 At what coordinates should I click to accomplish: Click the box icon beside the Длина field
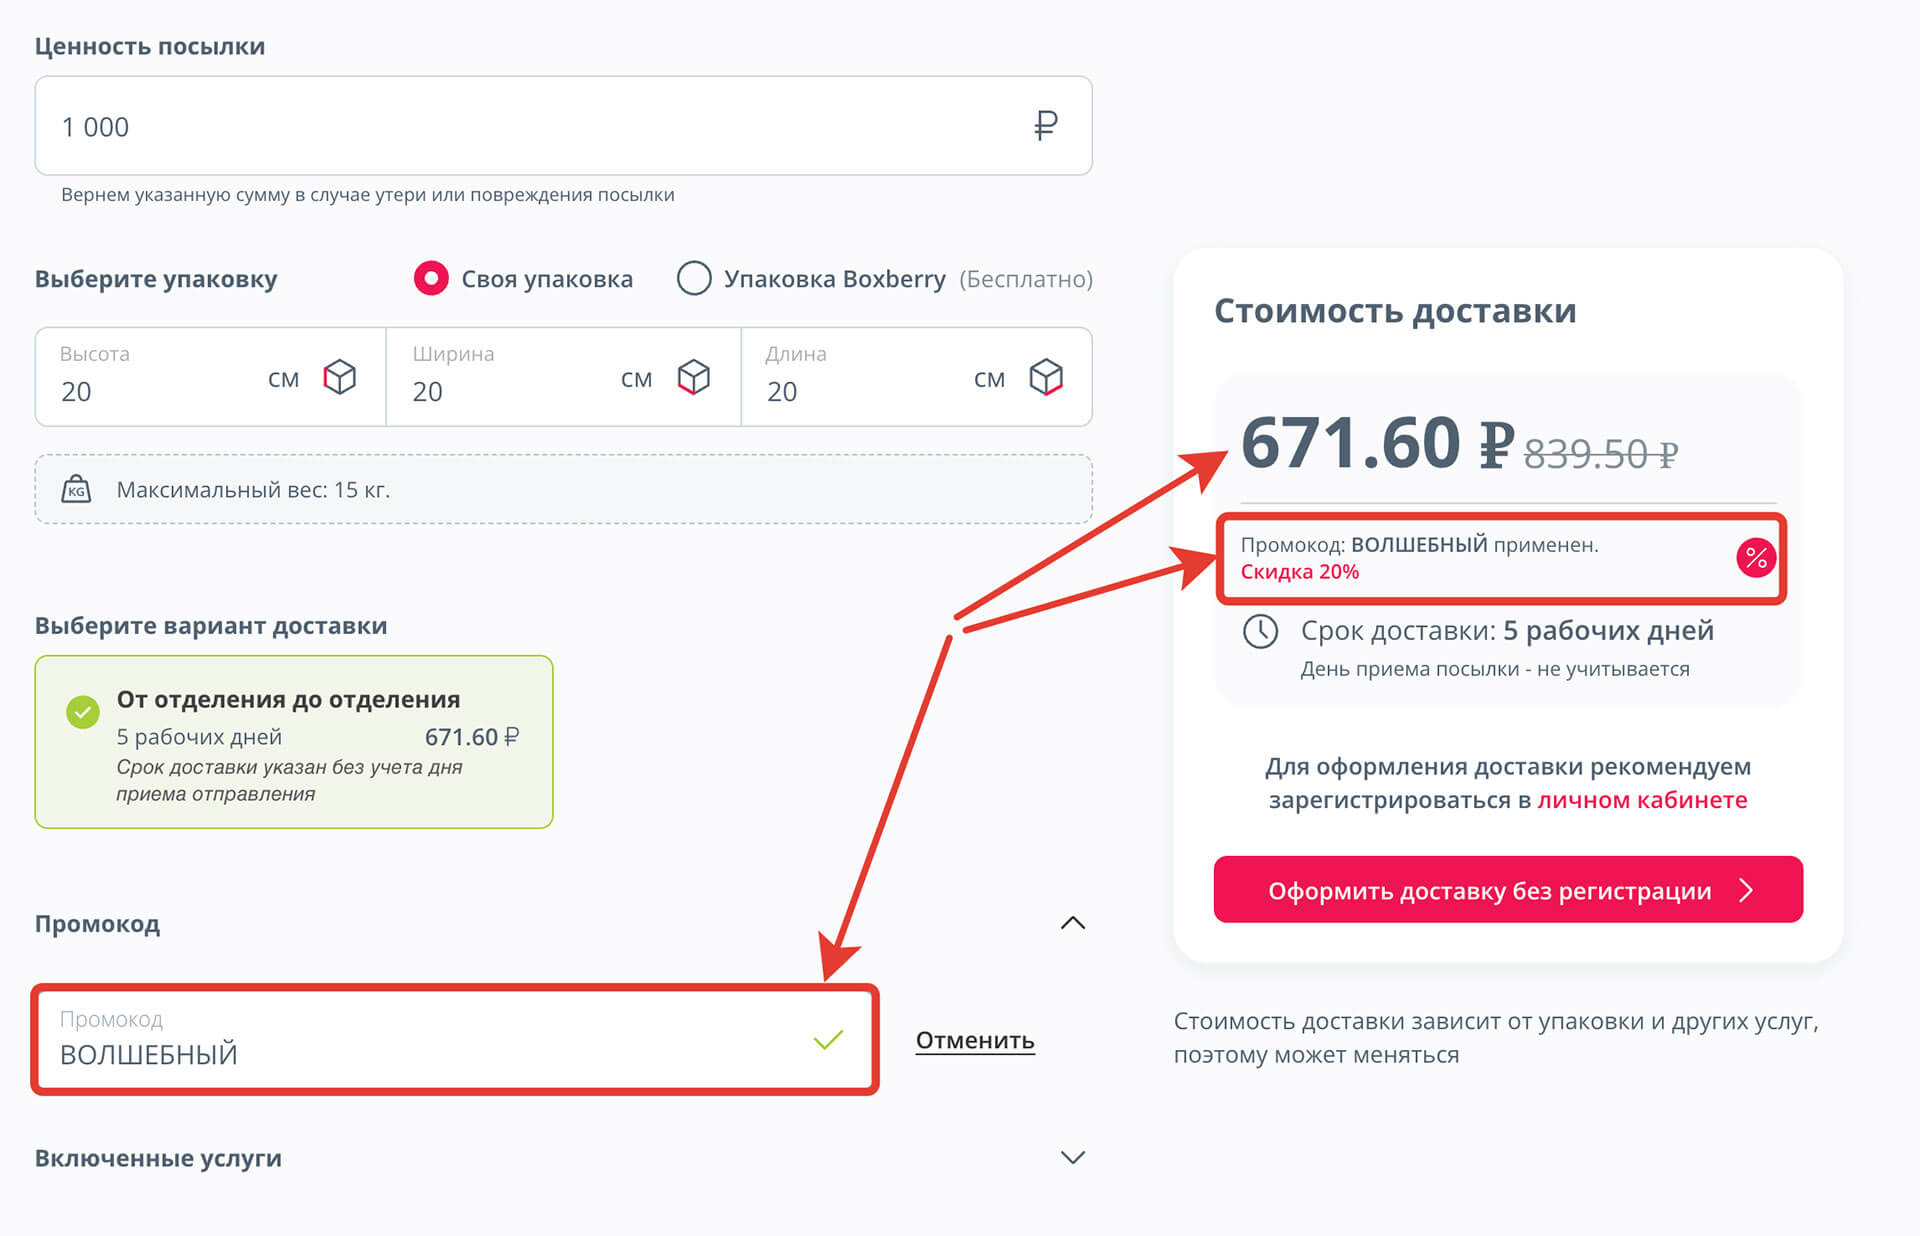[x=1047, y=378]
